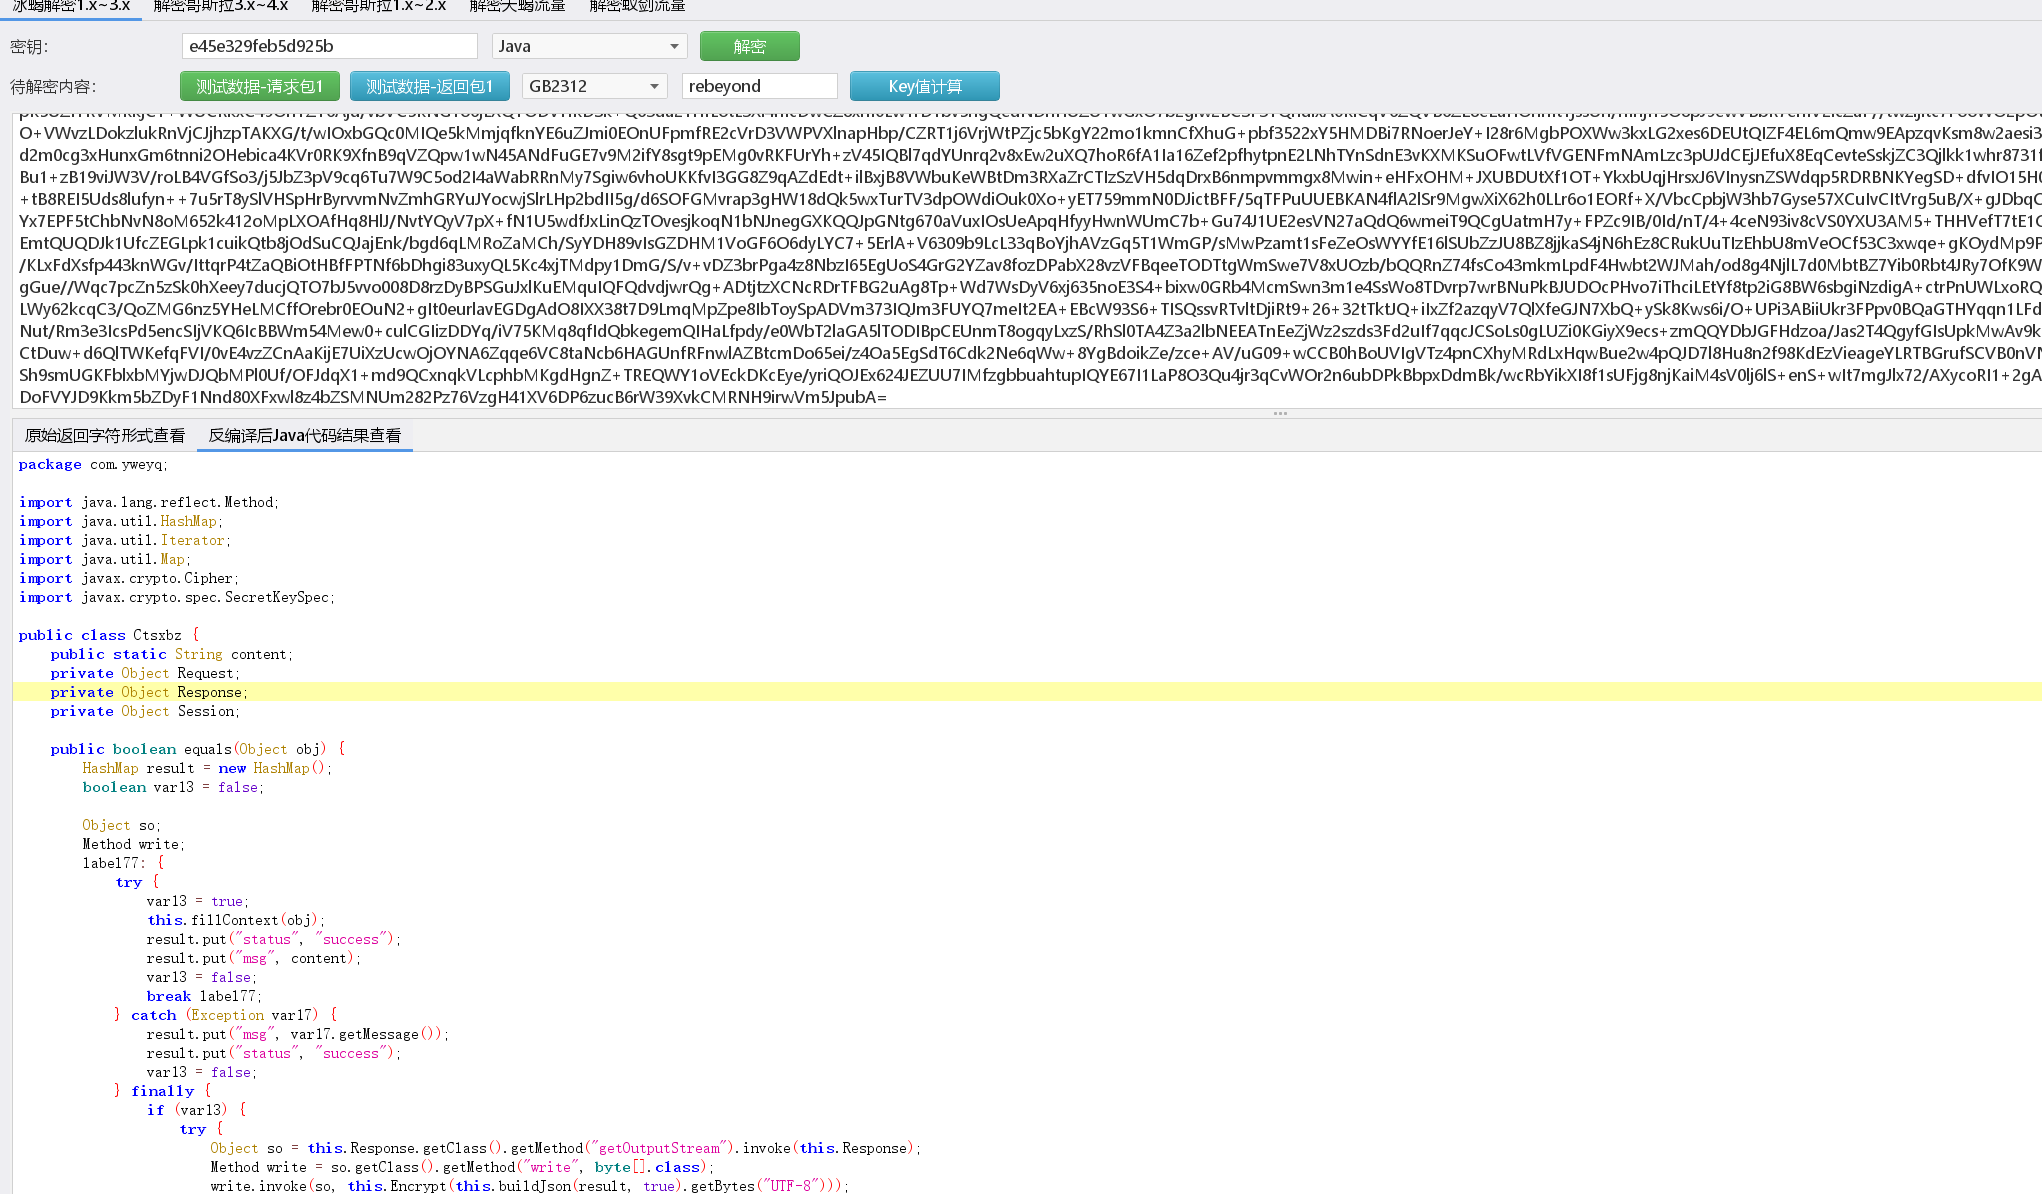Screen dimensions: 2042x1194
Task: Expand the Java language dropdown
Action: click(x=589, y=46)
